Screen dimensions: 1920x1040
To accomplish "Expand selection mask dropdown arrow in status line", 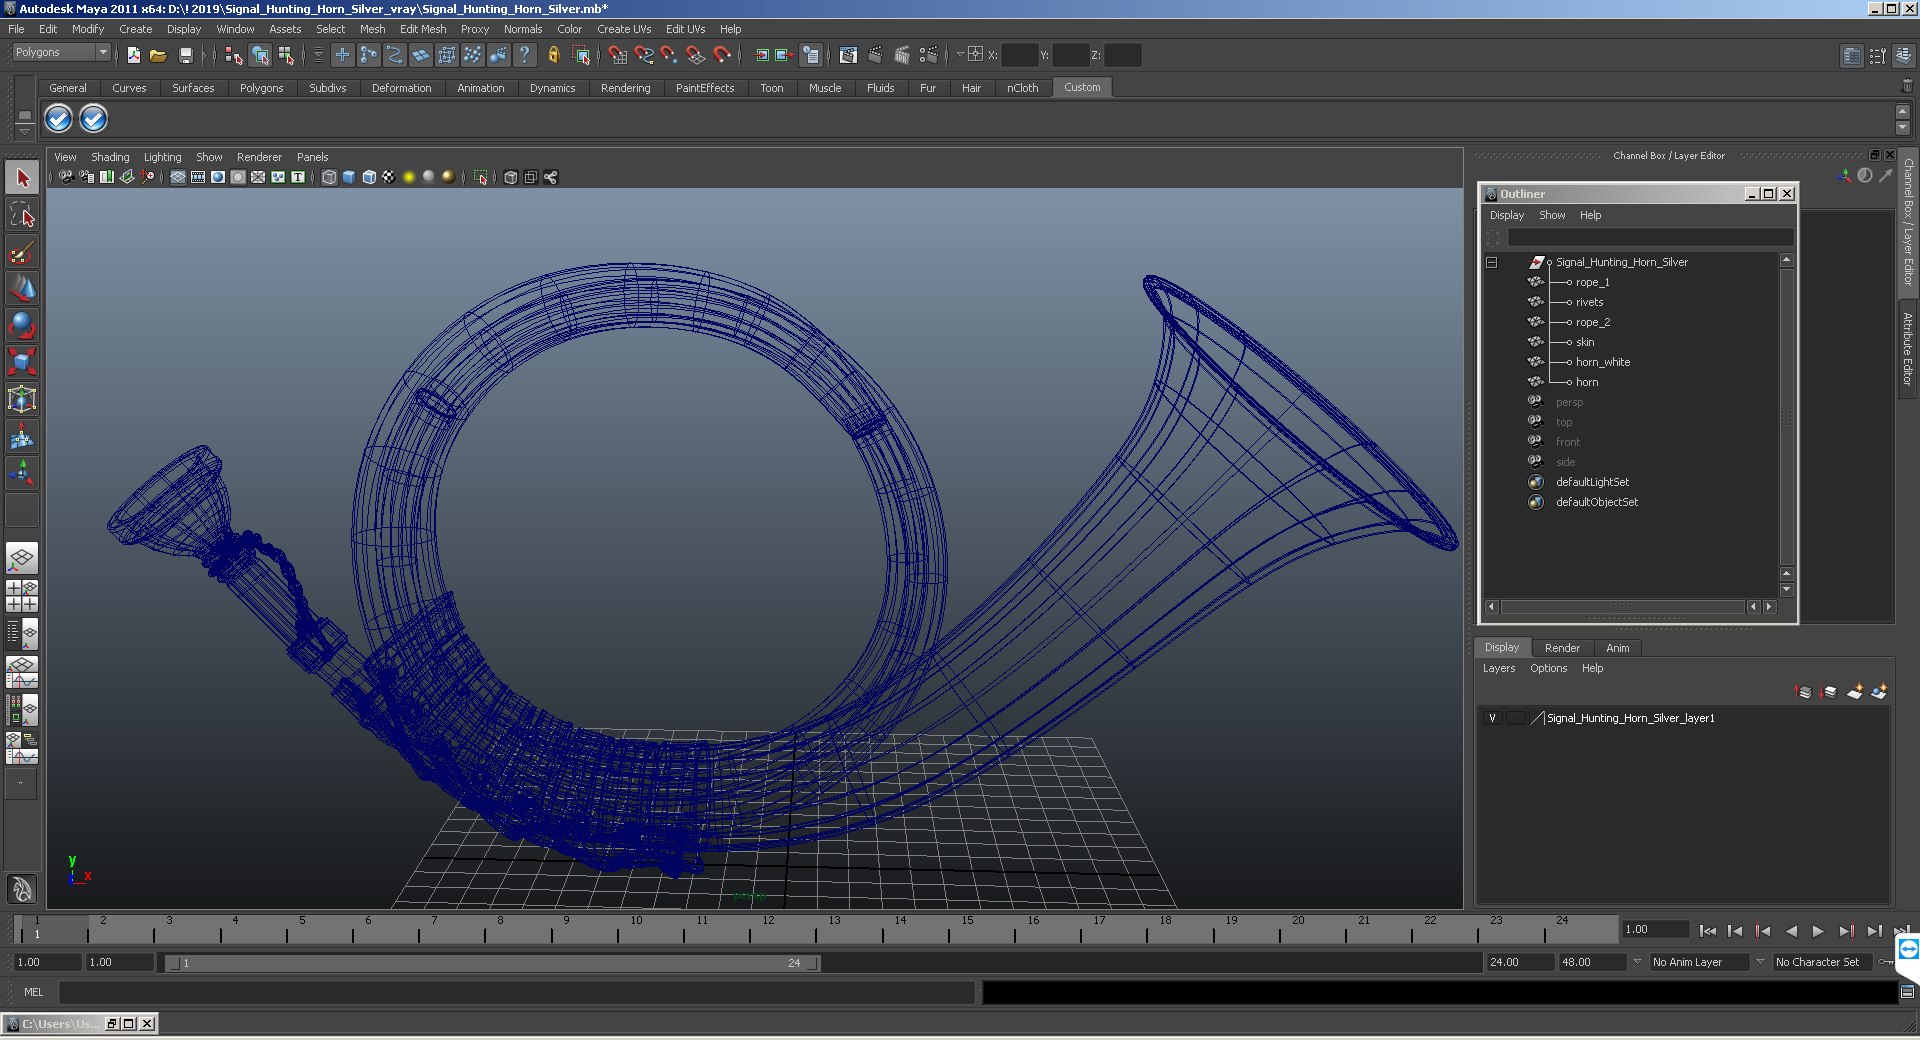I will [x=318, y=55].
